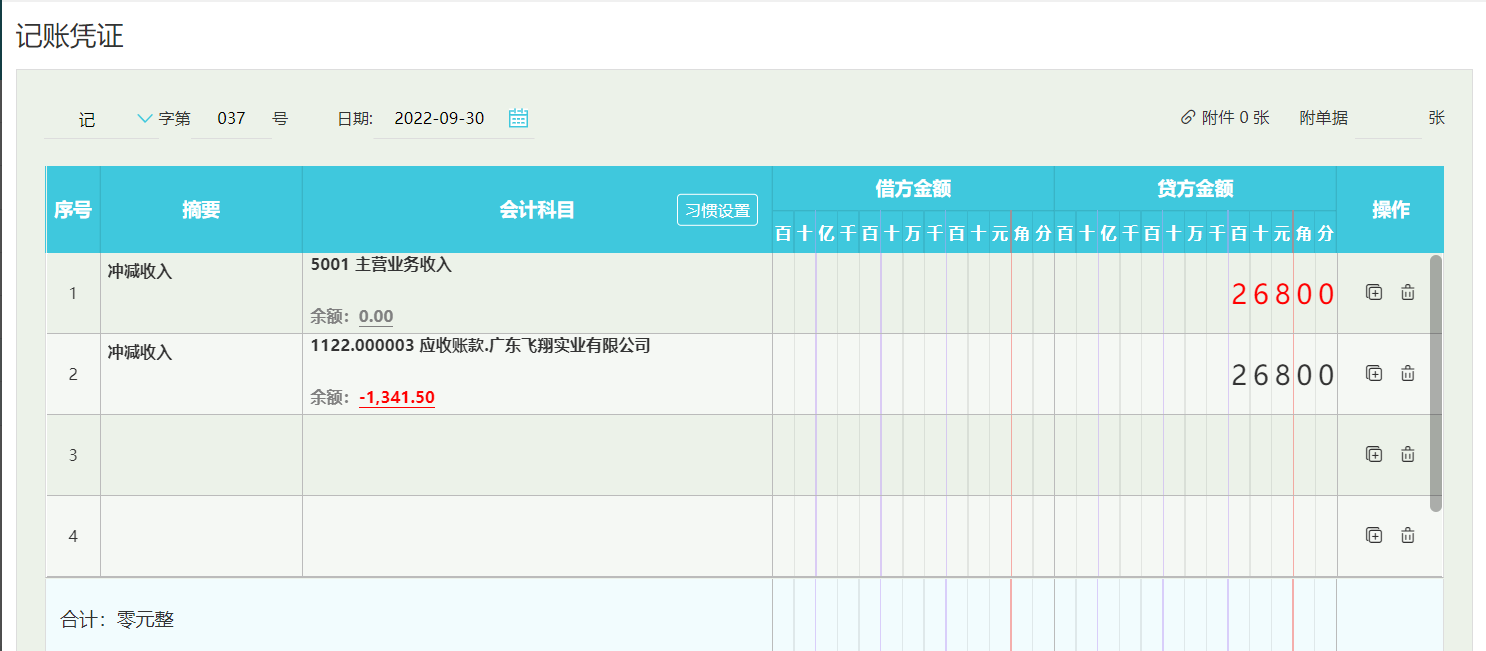Screen dimensions: 1486x651
Task: Open the 附件 0 张 attachments link
Action: (x=1235, y=118)
